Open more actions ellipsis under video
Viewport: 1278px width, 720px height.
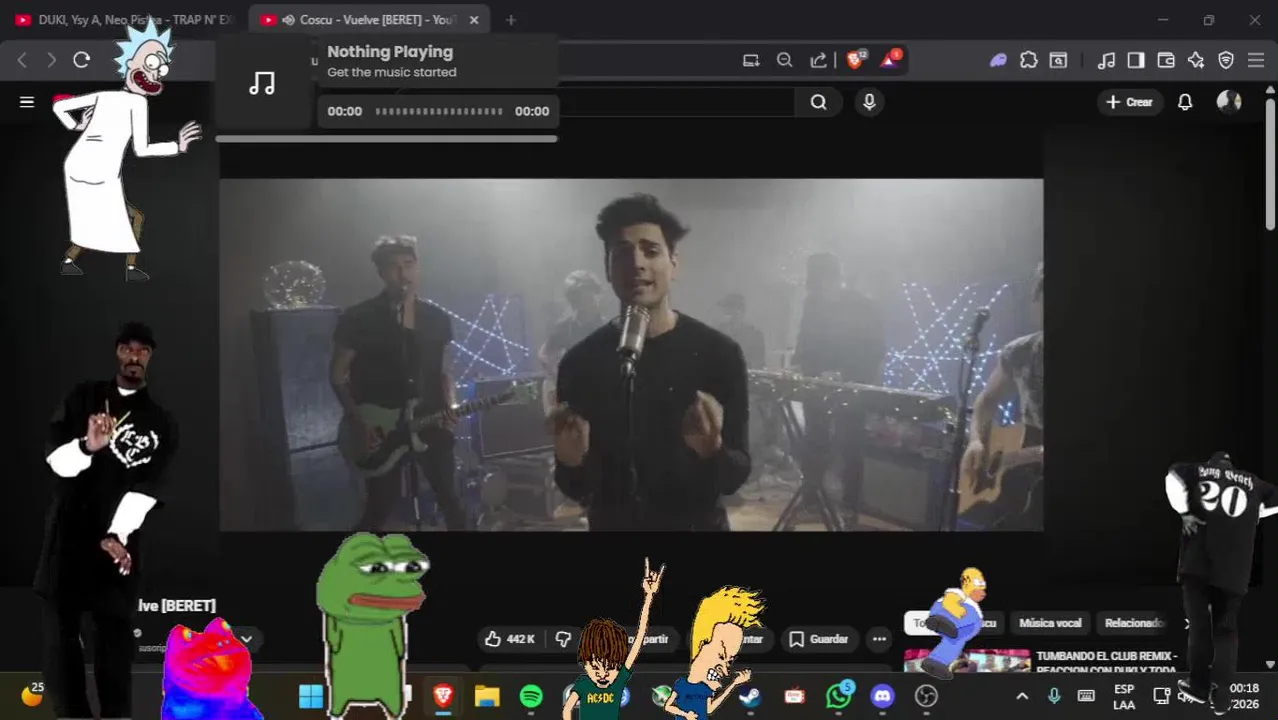(879, 639)
